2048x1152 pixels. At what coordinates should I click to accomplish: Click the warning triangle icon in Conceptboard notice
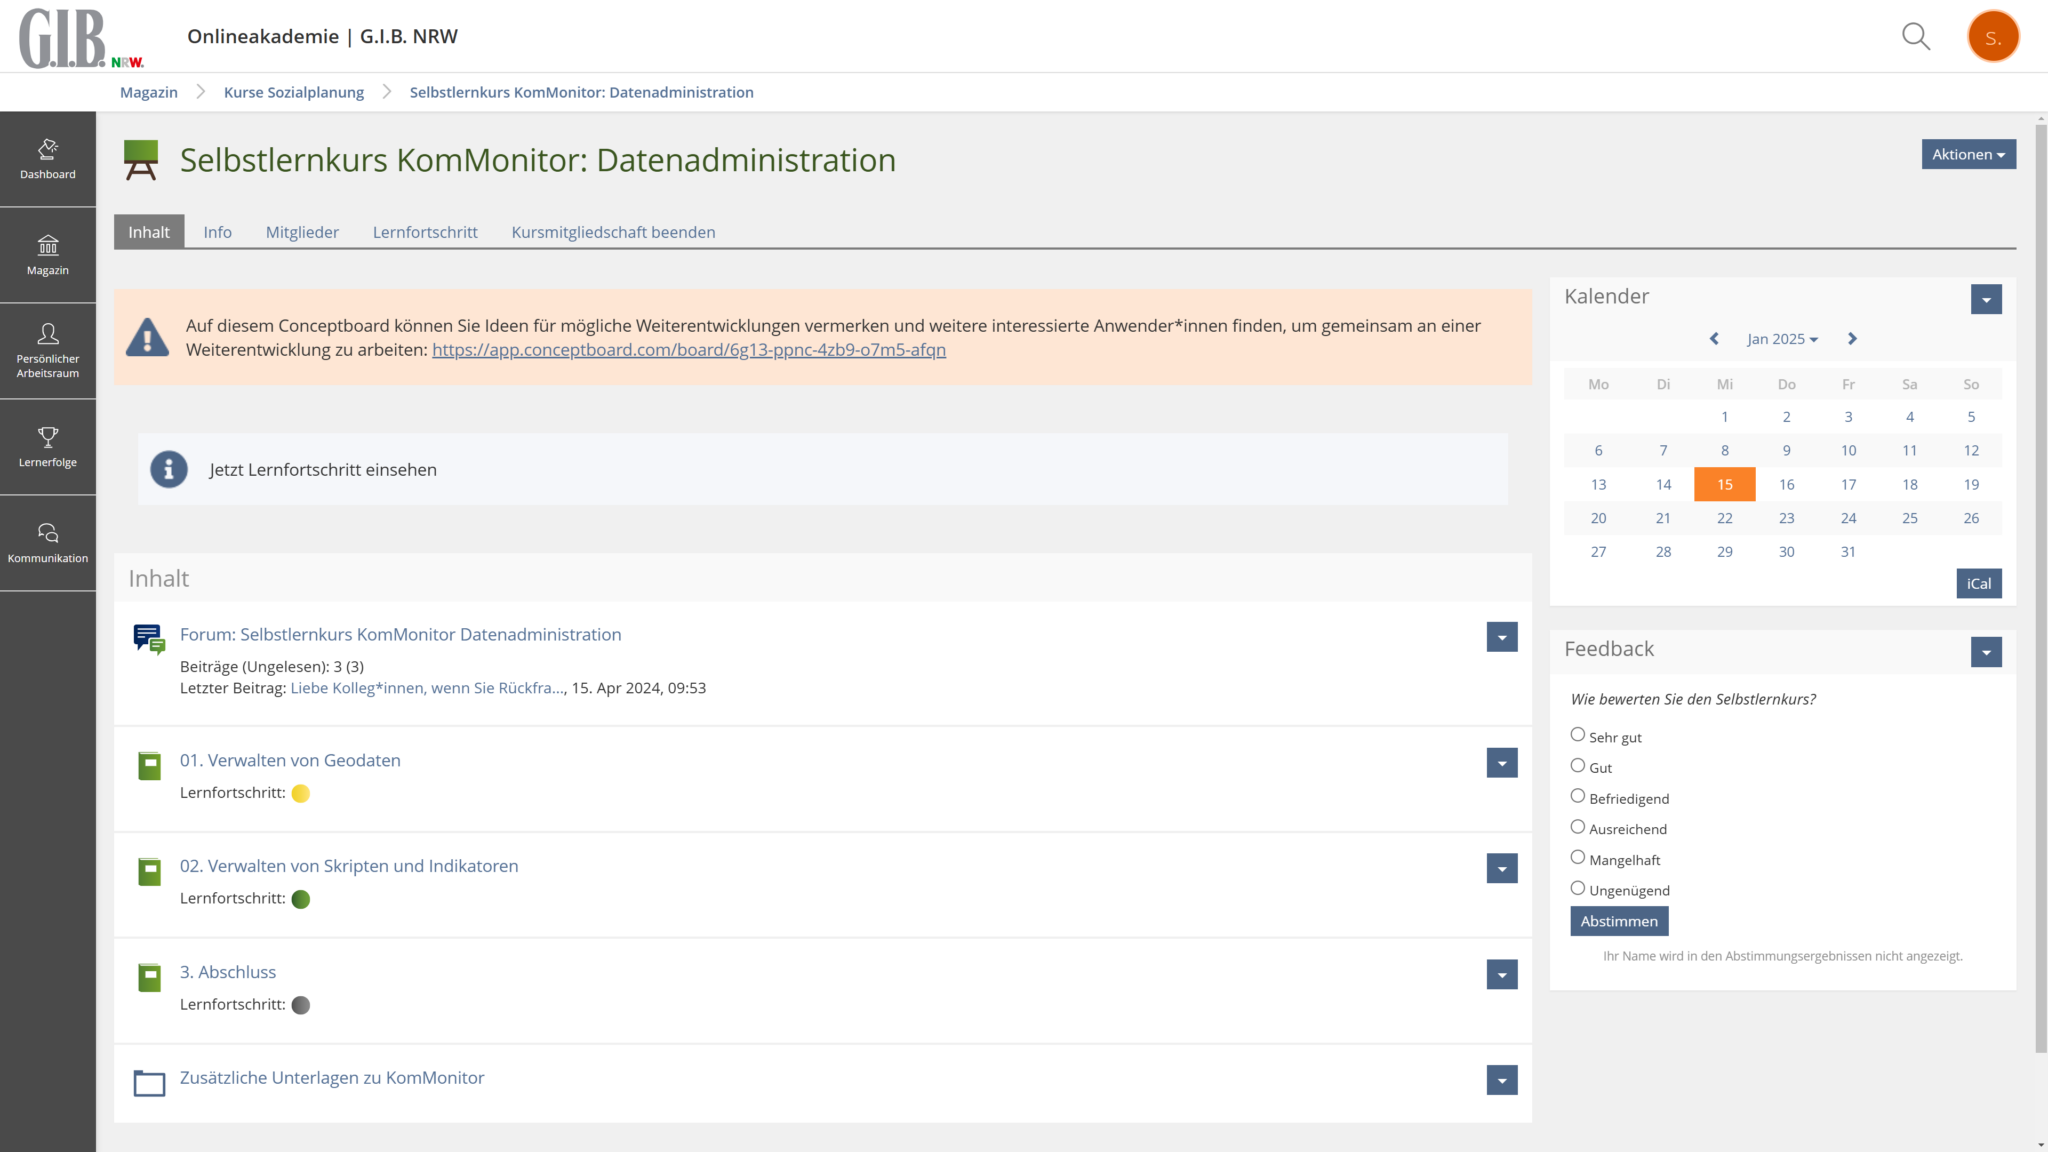point(147,338)
